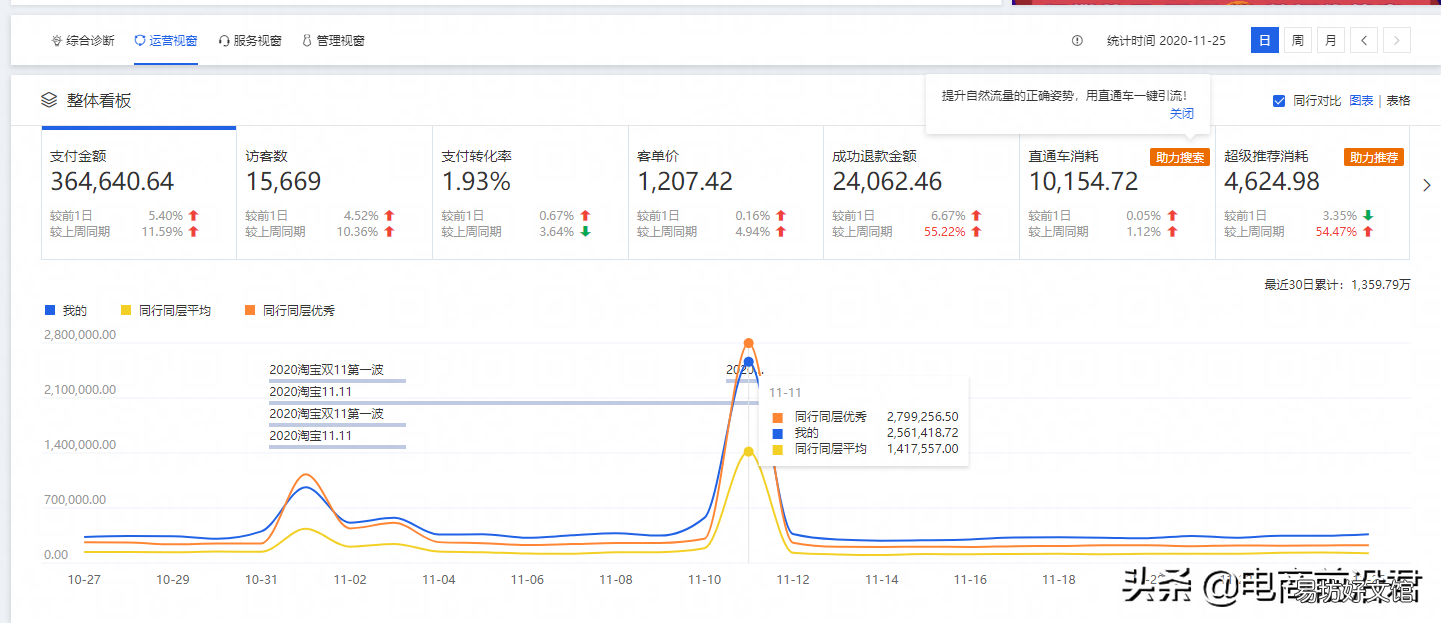The image size is (1441, 623).
Task: Select the 直通车消耗 metric card
Action: [1117, 193]
